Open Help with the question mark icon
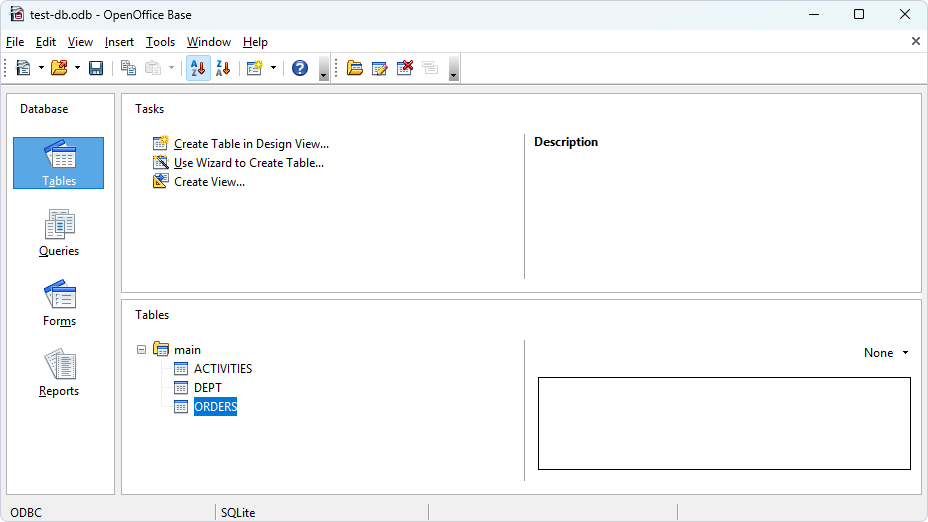 pos(300,68)
